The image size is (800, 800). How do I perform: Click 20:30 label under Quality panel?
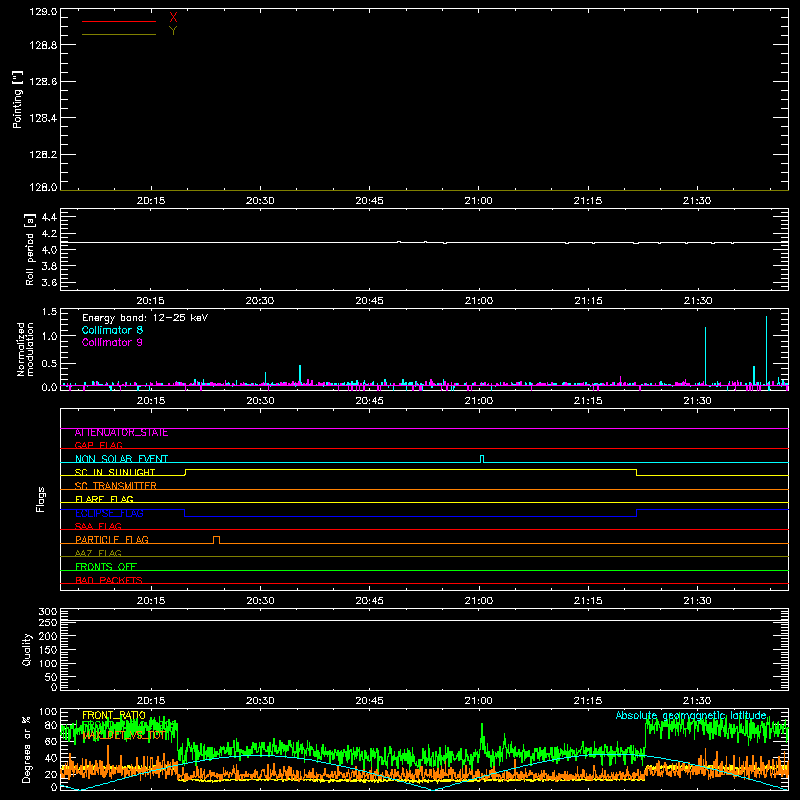[x=260, y=701]
